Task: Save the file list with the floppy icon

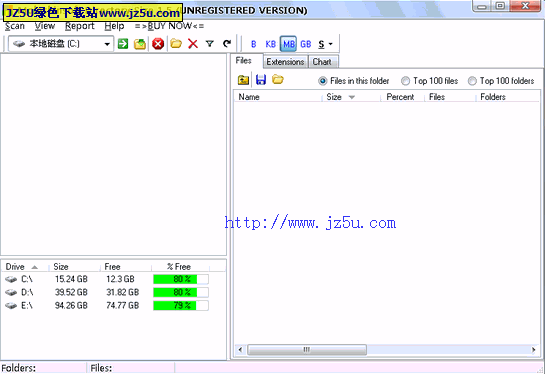Action: 261,80
